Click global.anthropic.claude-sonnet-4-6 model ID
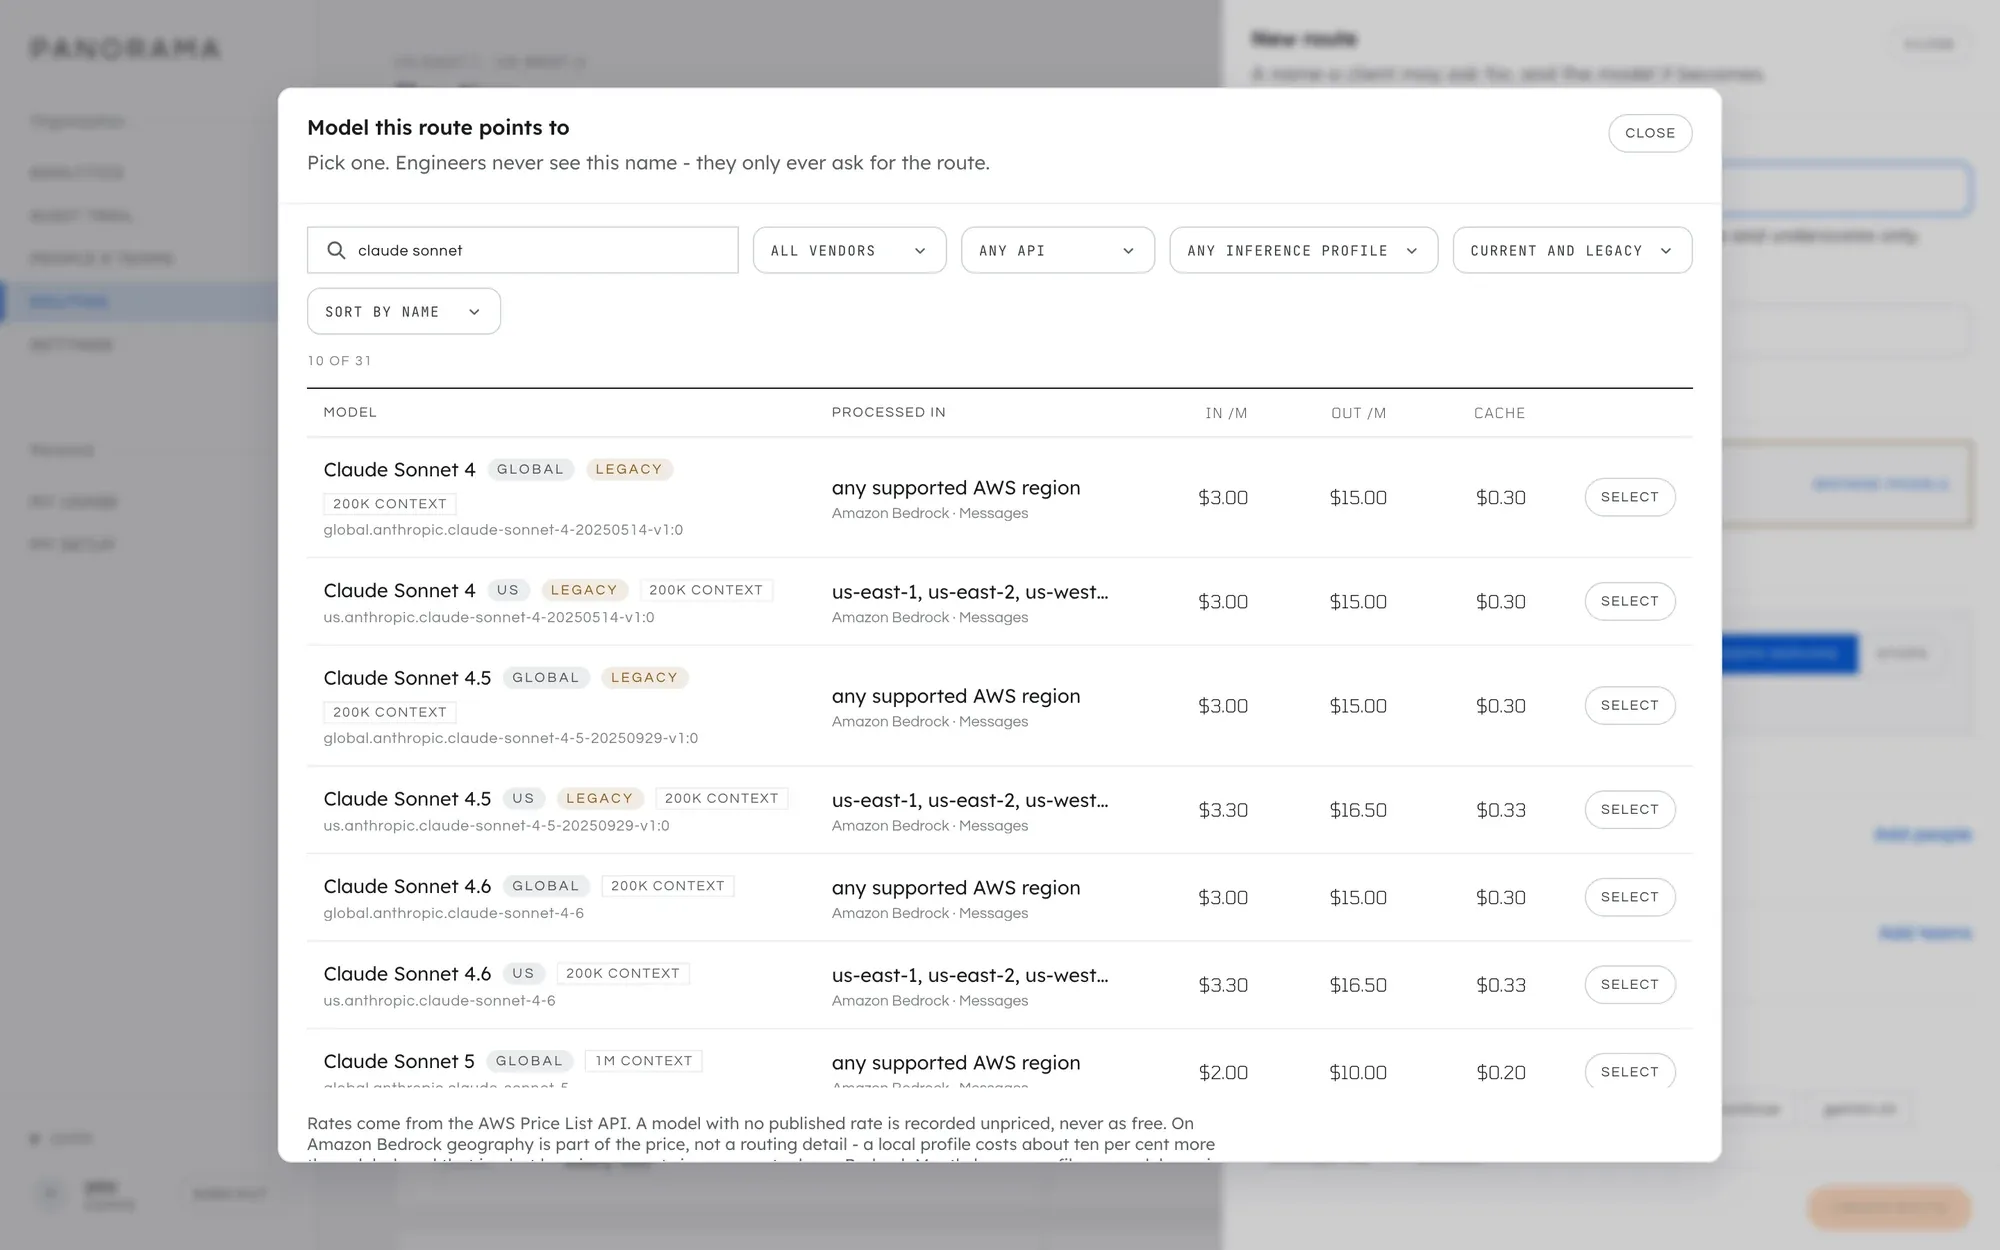 click(x=453, y=913)
